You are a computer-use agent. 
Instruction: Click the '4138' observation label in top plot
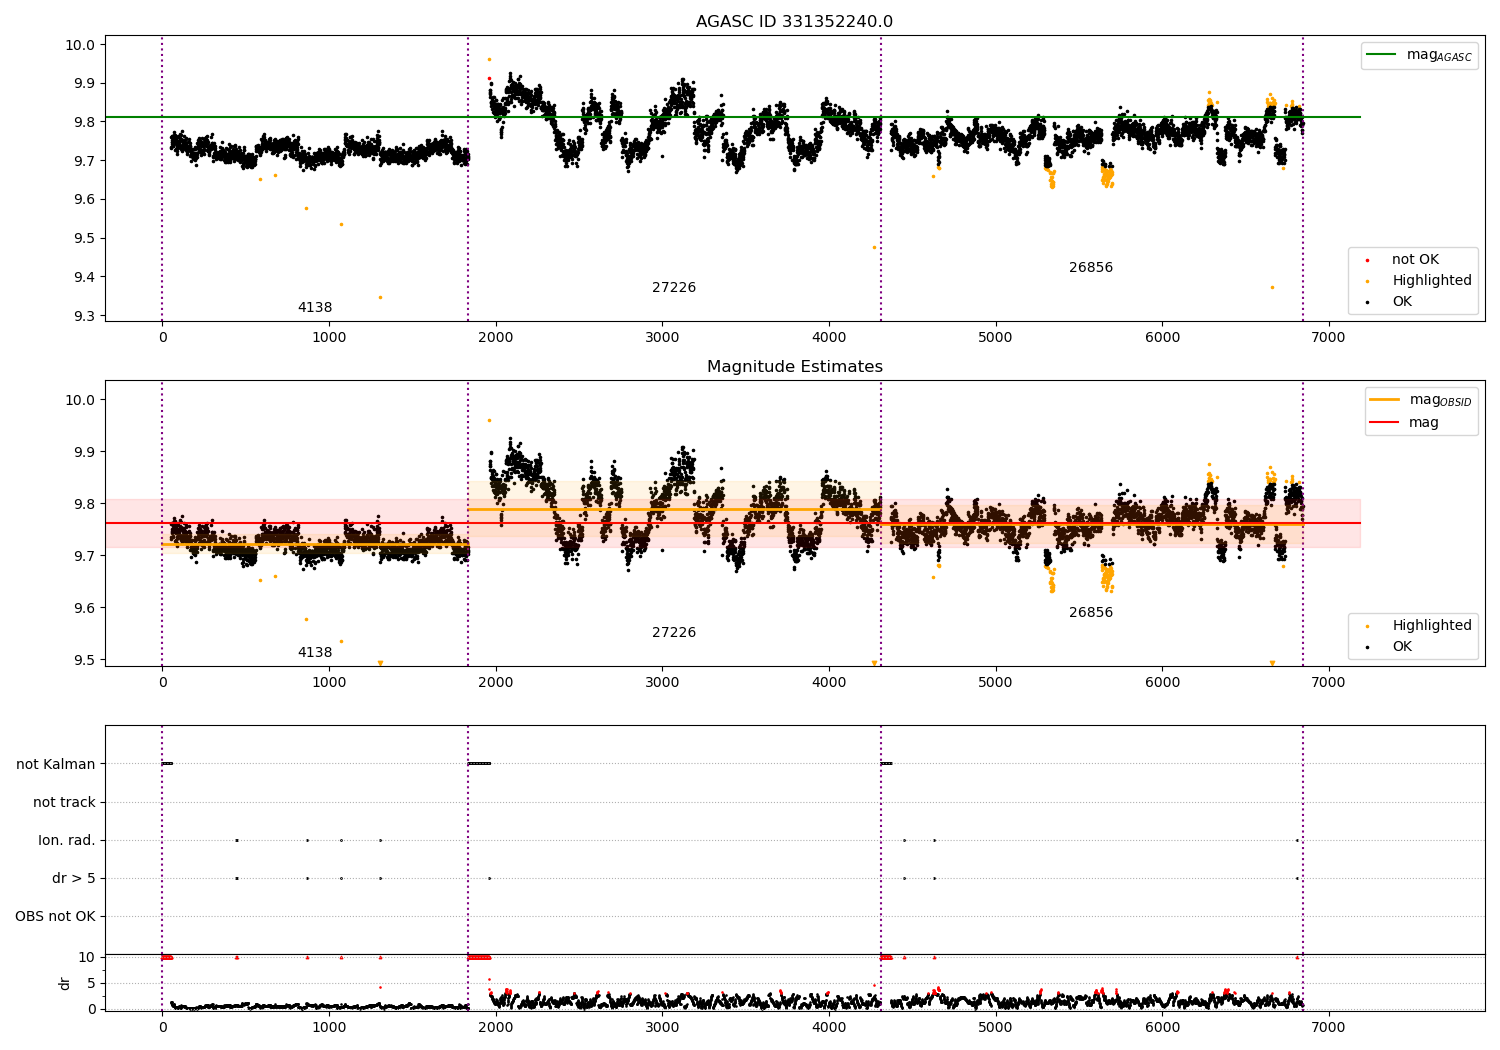(x=315, y=308)
